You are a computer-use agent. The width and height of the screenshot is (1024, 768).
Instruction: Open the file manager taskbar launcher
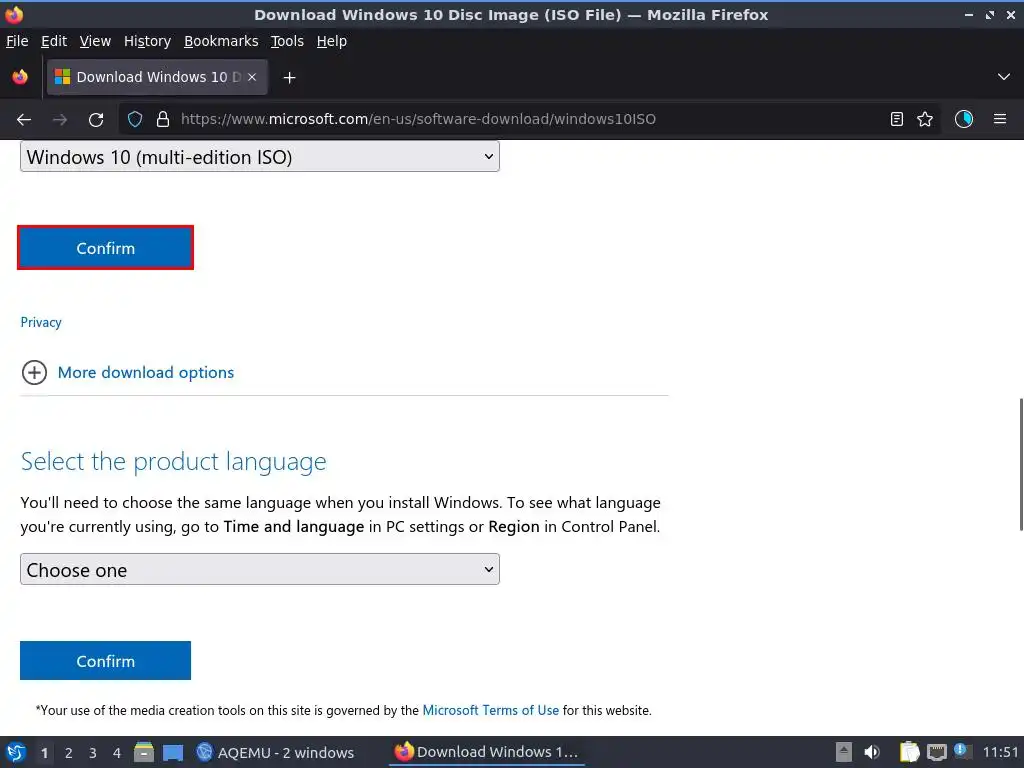pyautogui.click(x=144, y=752)
